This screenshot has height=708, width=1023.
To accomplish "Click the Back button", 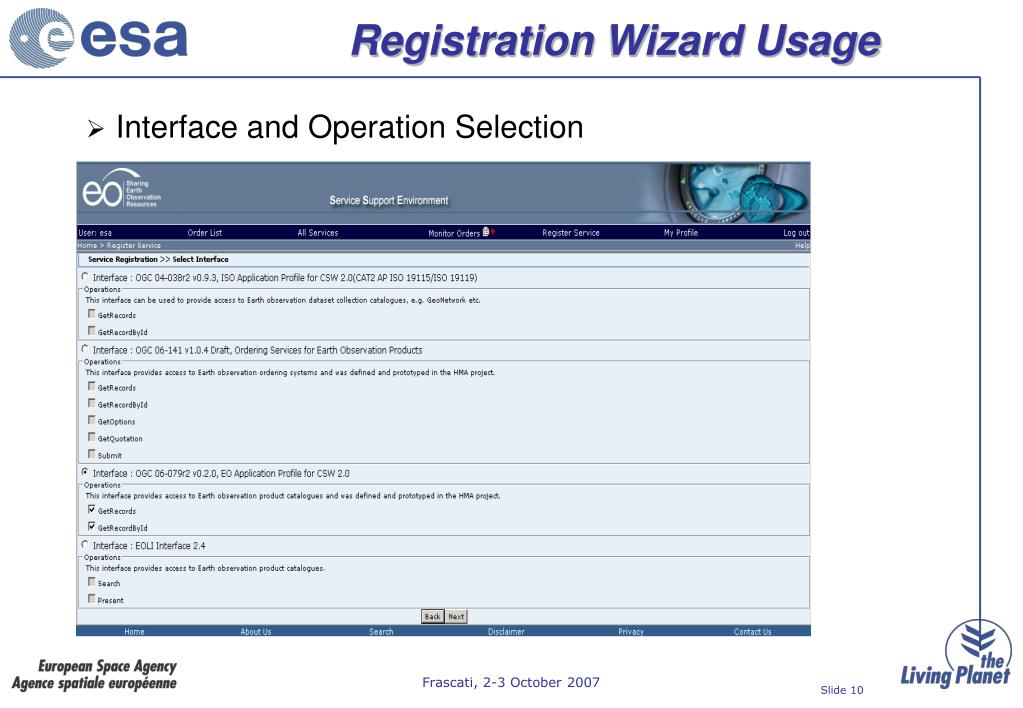I will pyautogui.click(x=433, y=617).
